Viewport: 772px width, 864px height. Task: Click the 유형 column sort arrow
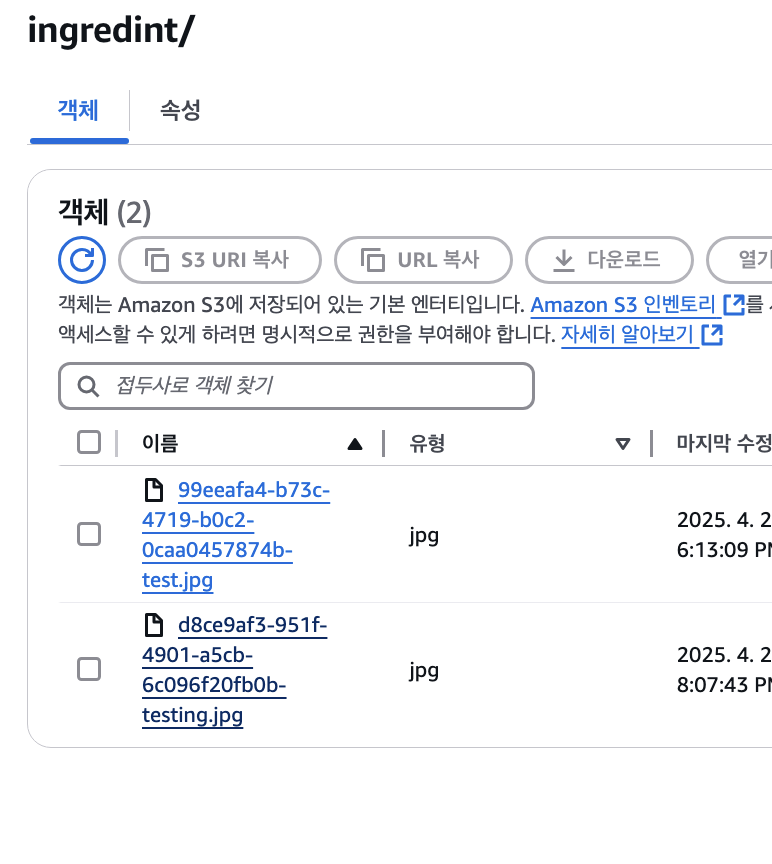(x=623, y=444)
